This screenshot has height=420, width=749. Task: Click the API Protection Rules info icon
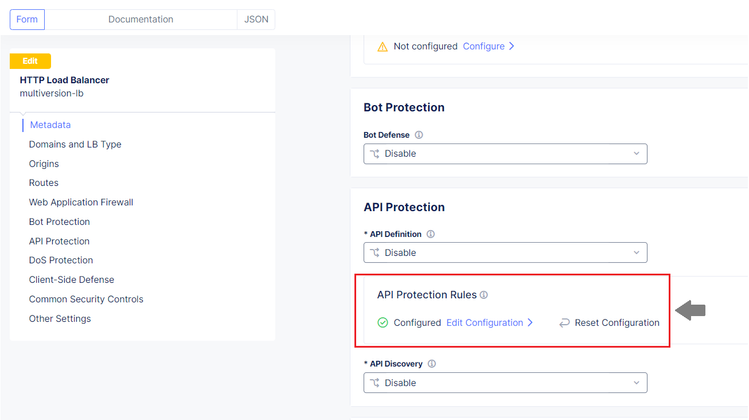pos(484,295)
